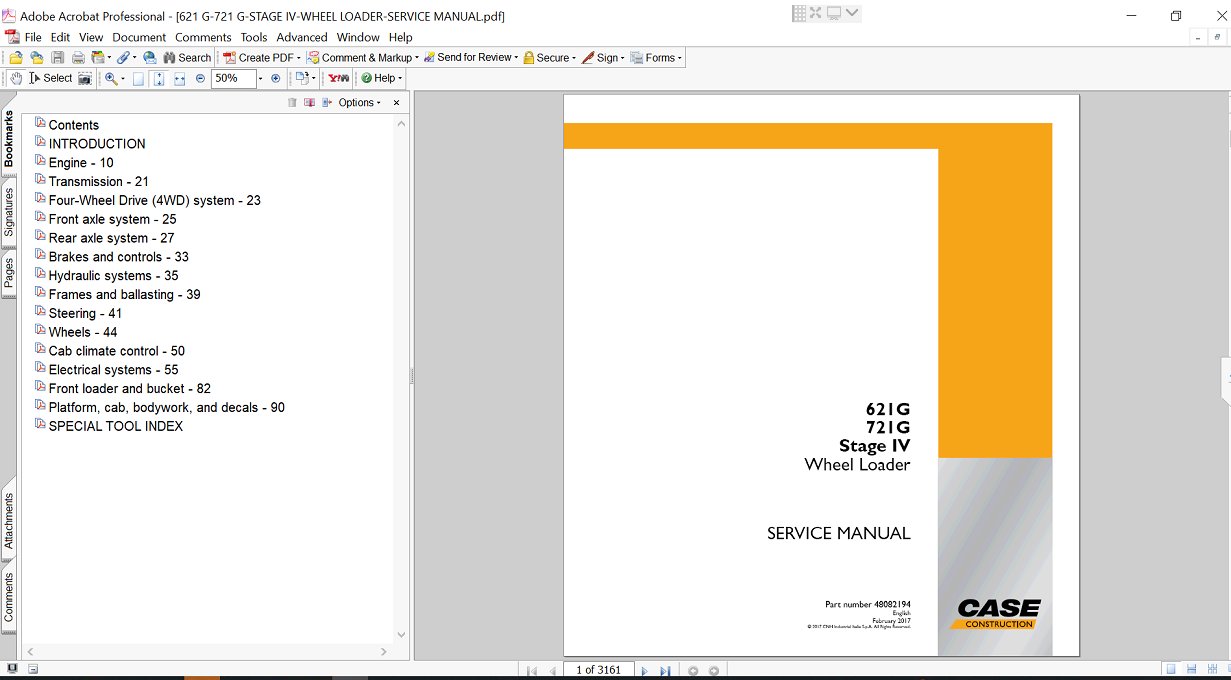Print the document using the printer icon
Screen dimensions: 1231x680
(77, 58)
